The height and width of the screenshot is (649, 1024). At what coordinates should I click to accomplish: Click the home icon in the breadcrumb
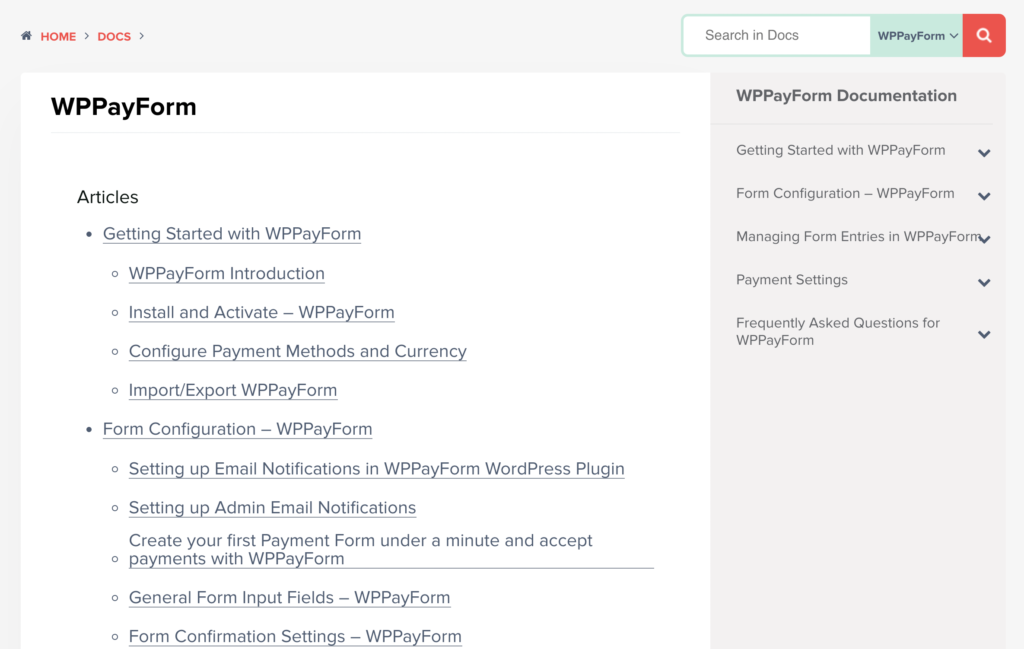pyautogui.click(x=26, y=36)
